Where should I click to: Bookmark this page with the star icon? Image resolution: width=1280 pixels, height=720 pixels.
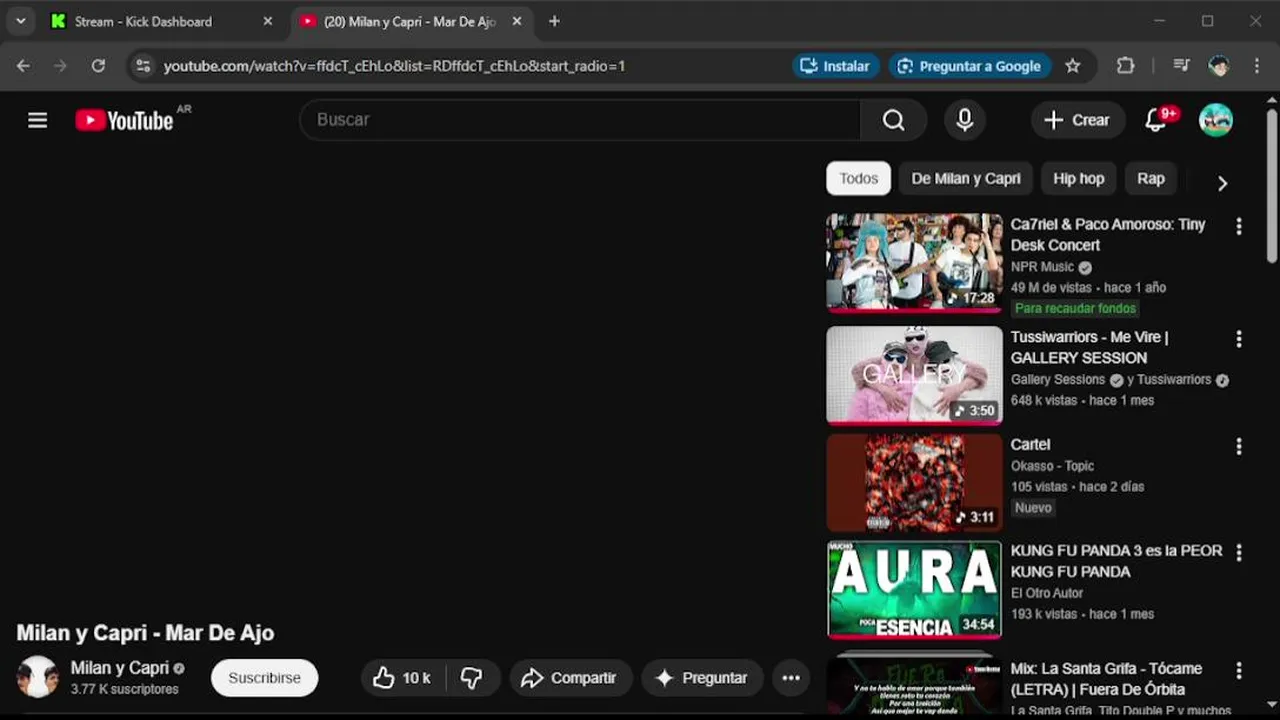point(1073,66)
